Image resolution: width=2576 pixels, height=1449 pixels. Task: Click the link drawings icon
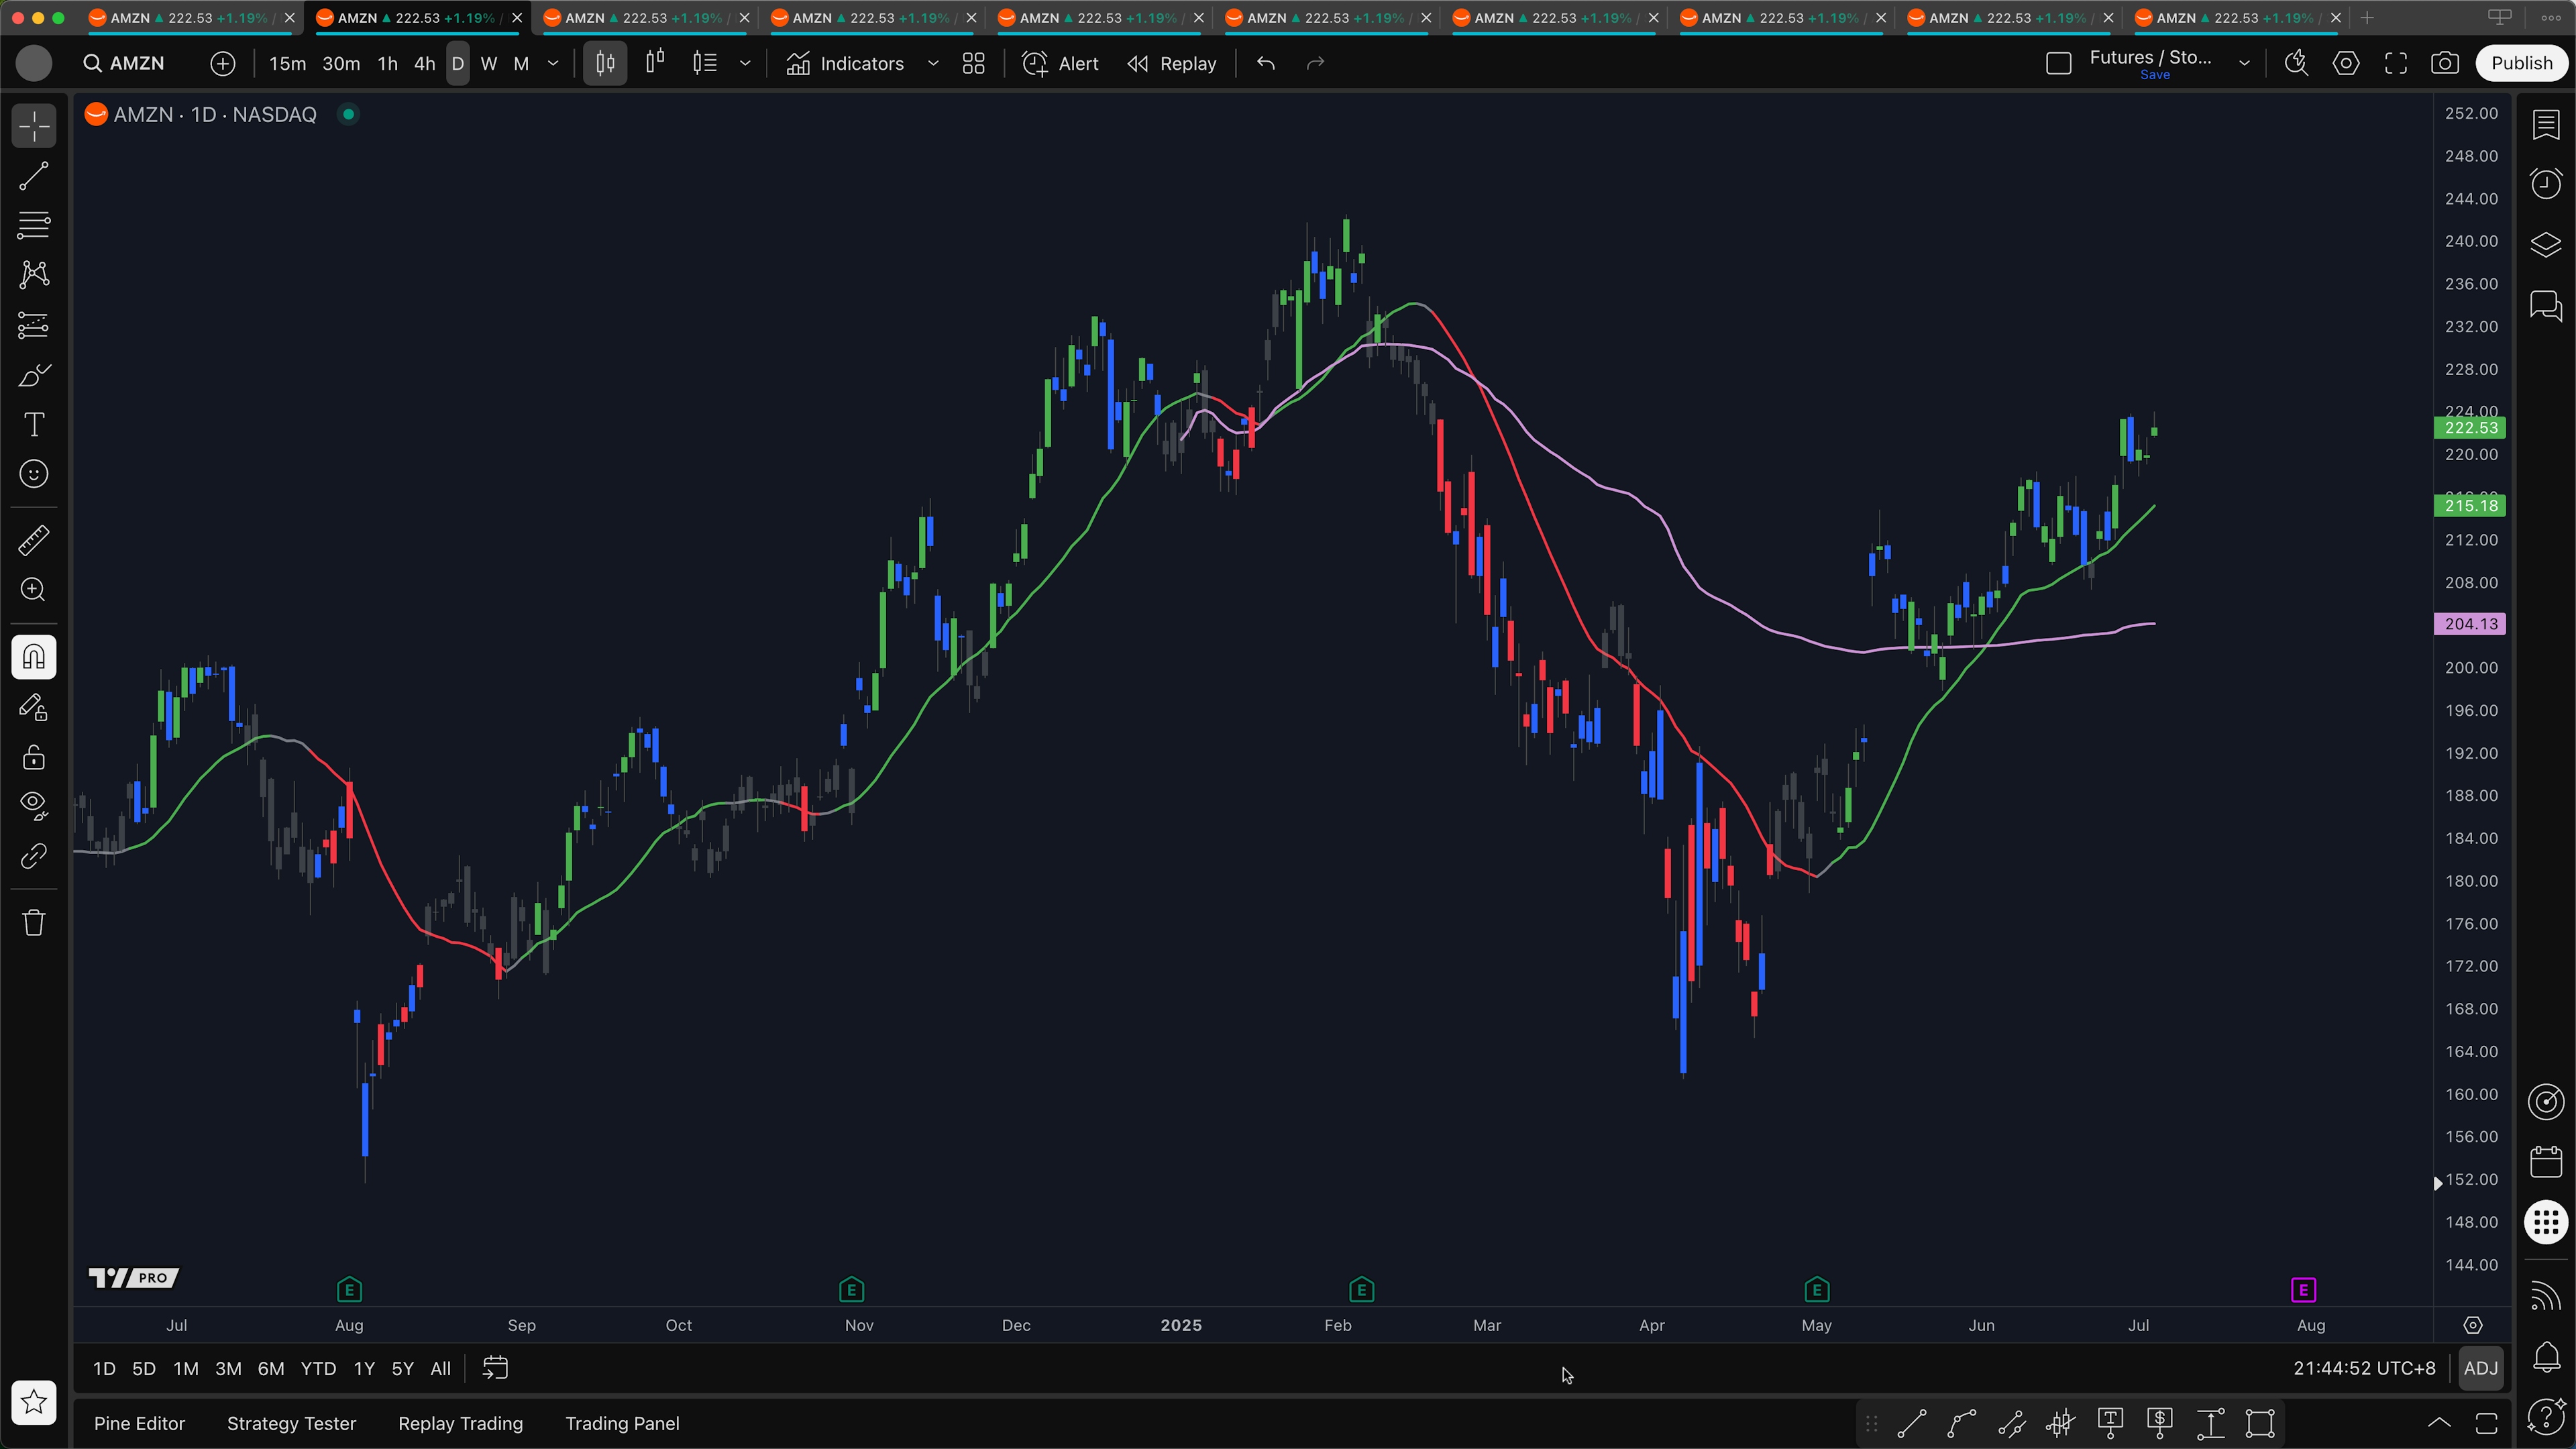(x=34, y=856)
